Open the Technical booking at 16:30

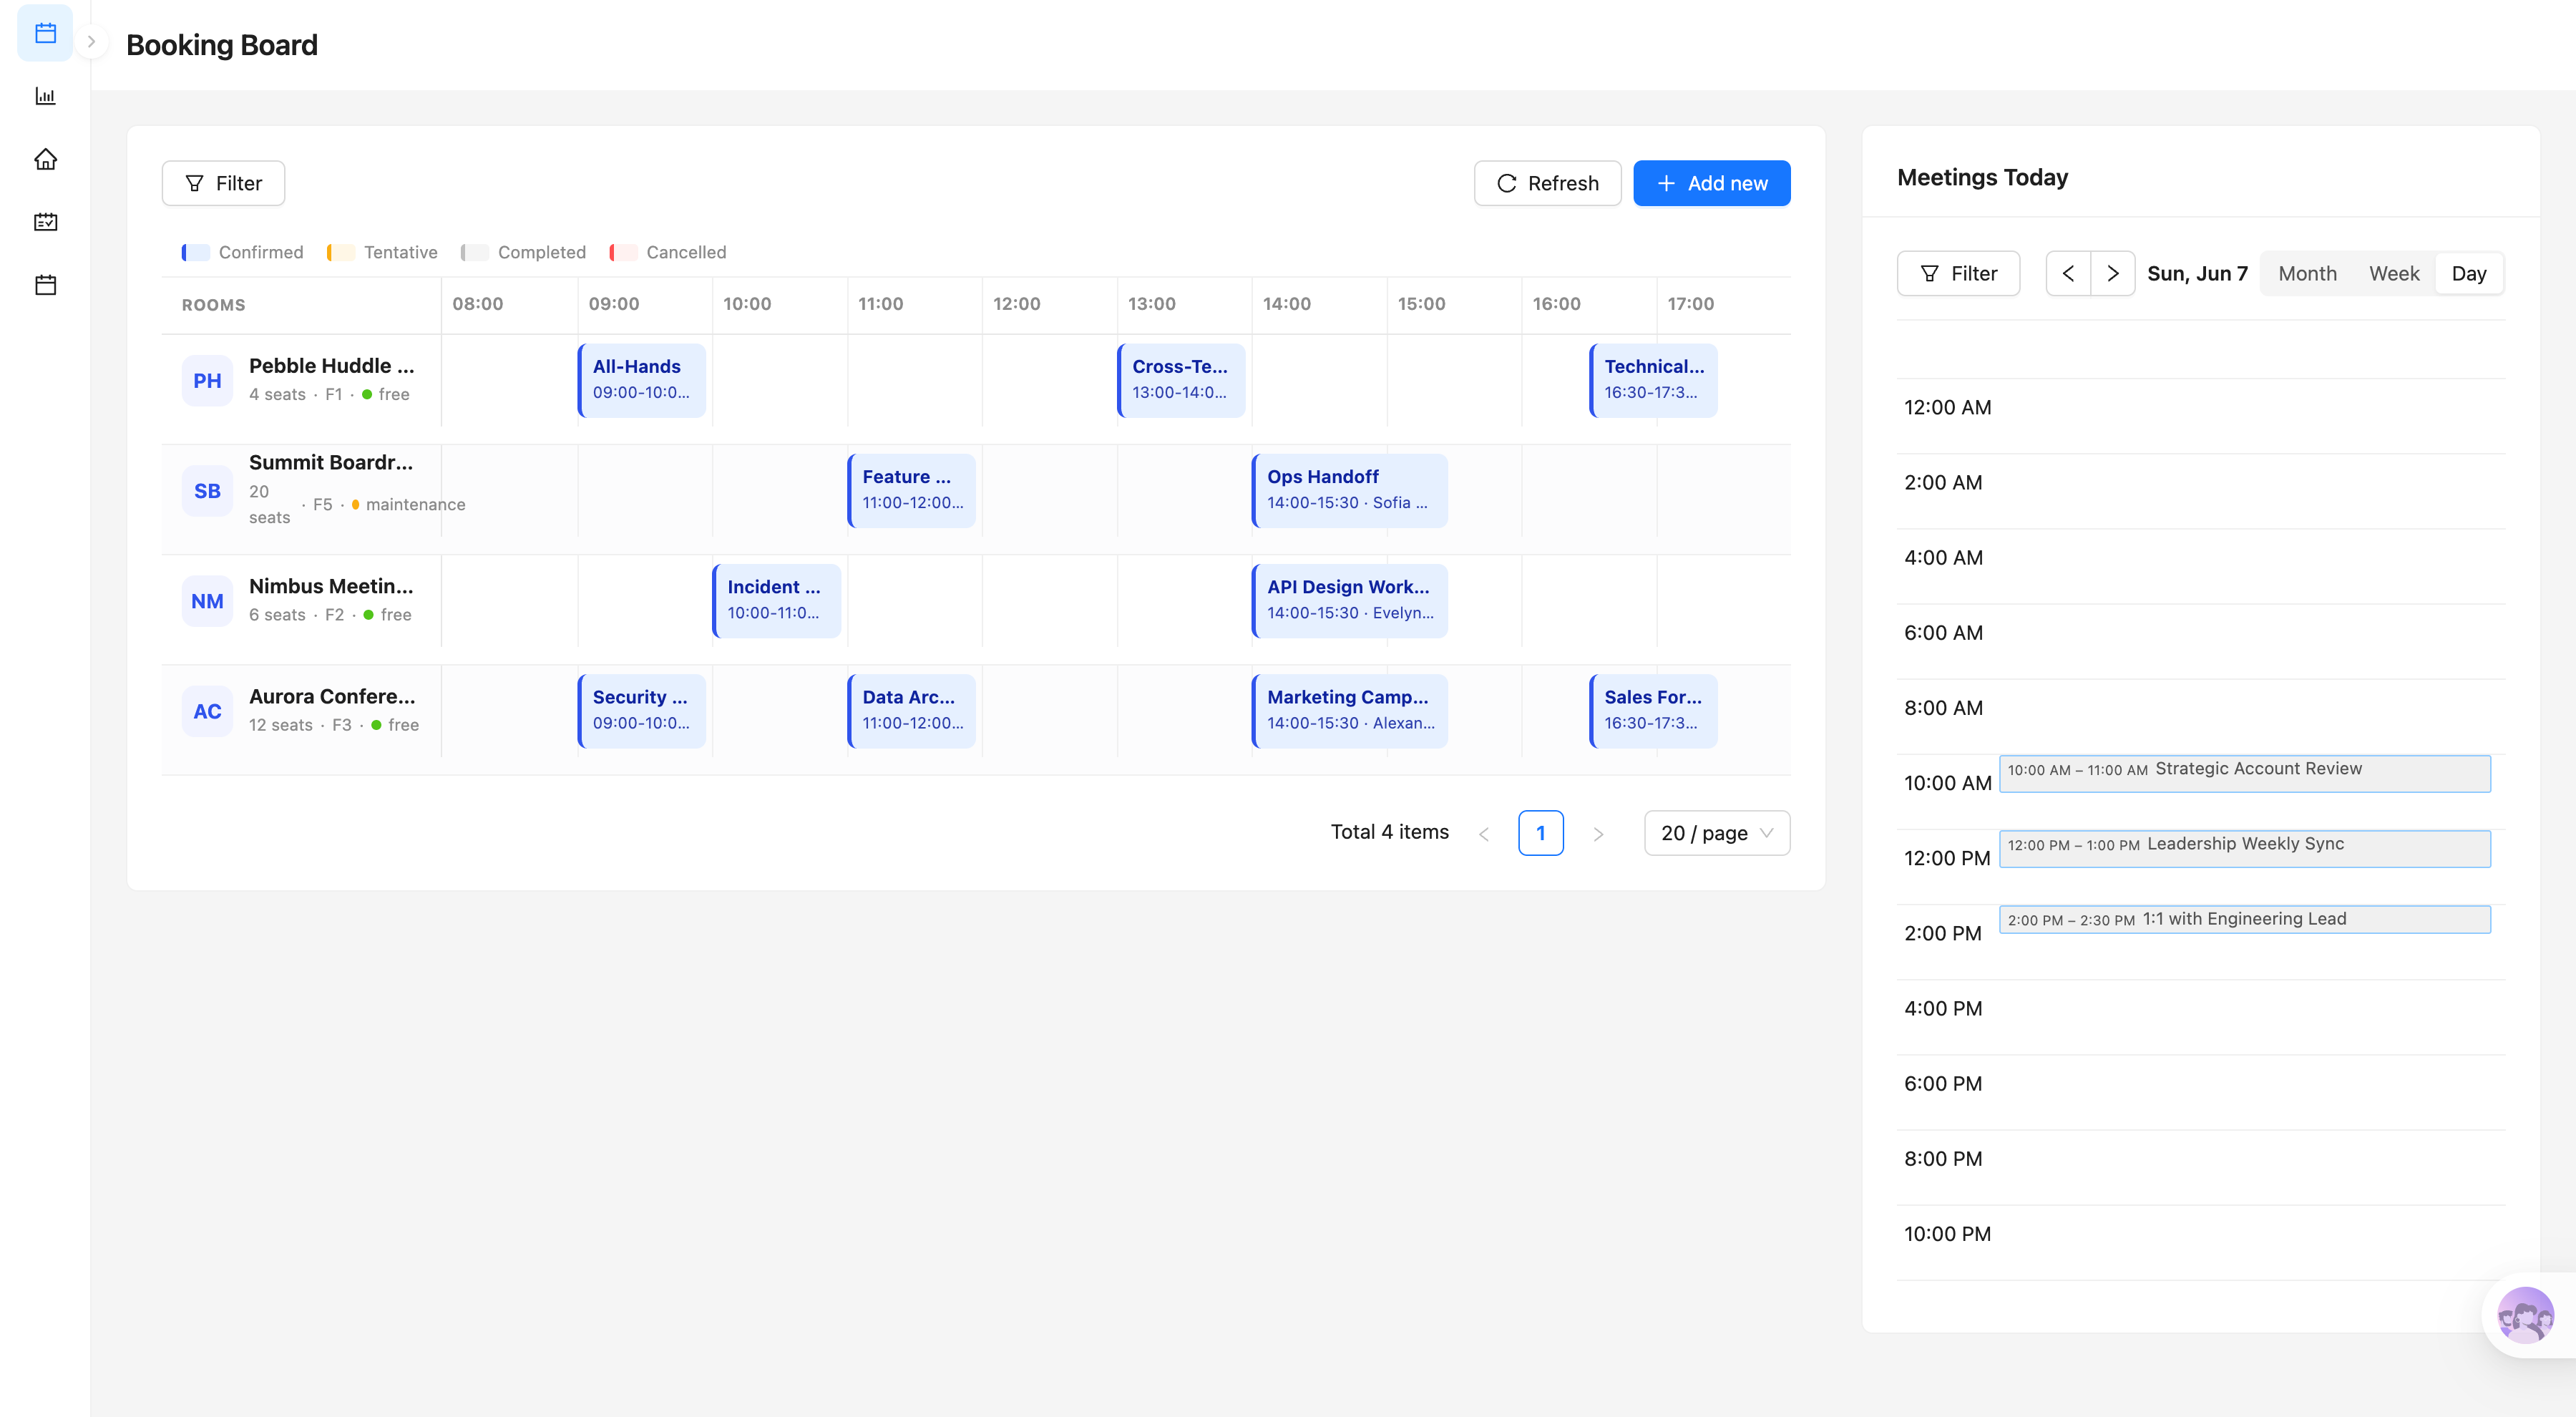tap(1653, 380)
